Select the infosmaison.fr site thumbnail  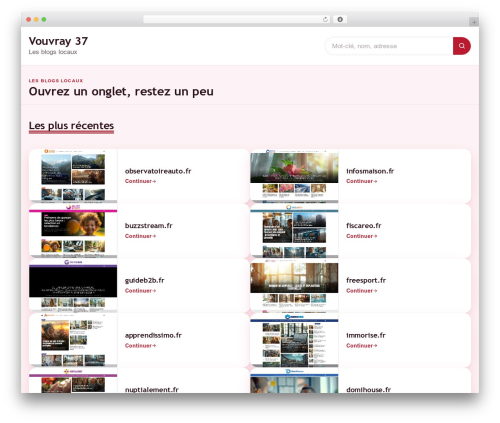[294, 176]
